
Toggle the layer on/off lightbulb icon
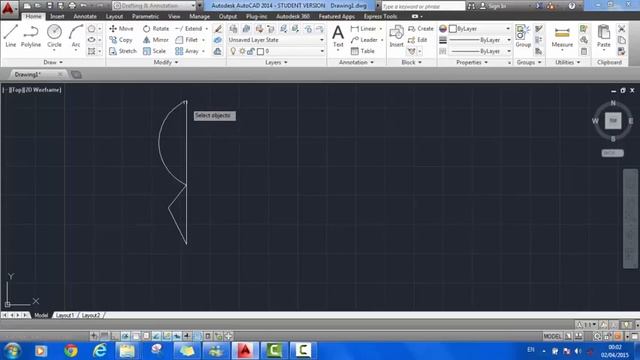pyautogui.click(x=233, y=51)
